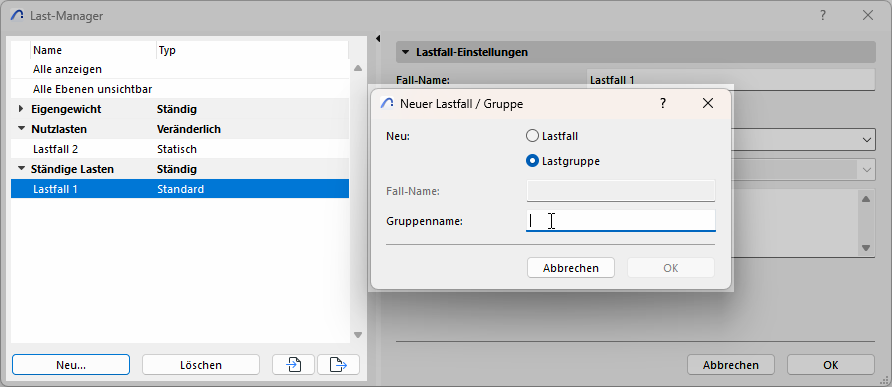Click the Löschen button
The height and width of the screenshot is (387, 892).
coord(201,365)
